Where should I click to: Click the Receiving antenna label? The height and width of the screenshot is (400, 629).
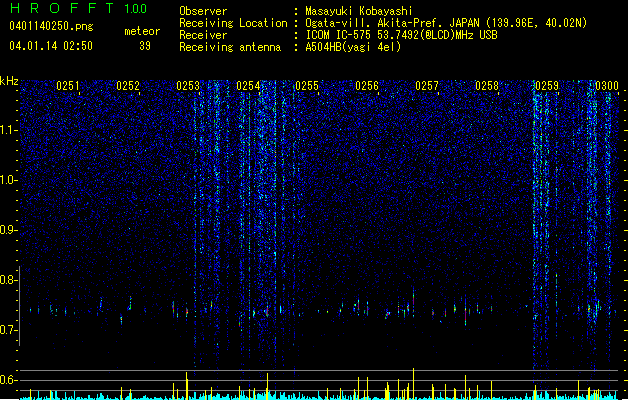230,47
